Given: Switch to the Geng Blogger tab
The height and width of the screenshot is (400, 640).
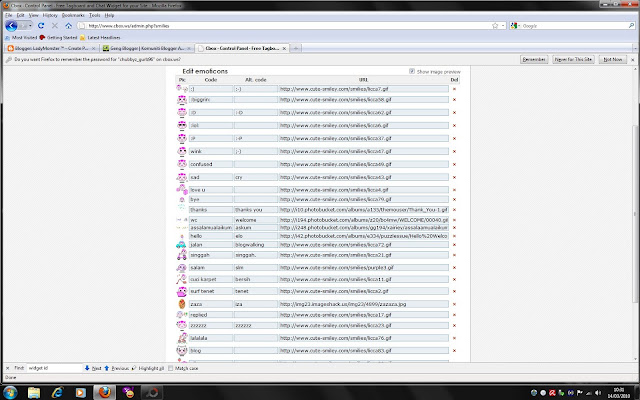Looking at the screenshot, I should click(x=147, y=48).
